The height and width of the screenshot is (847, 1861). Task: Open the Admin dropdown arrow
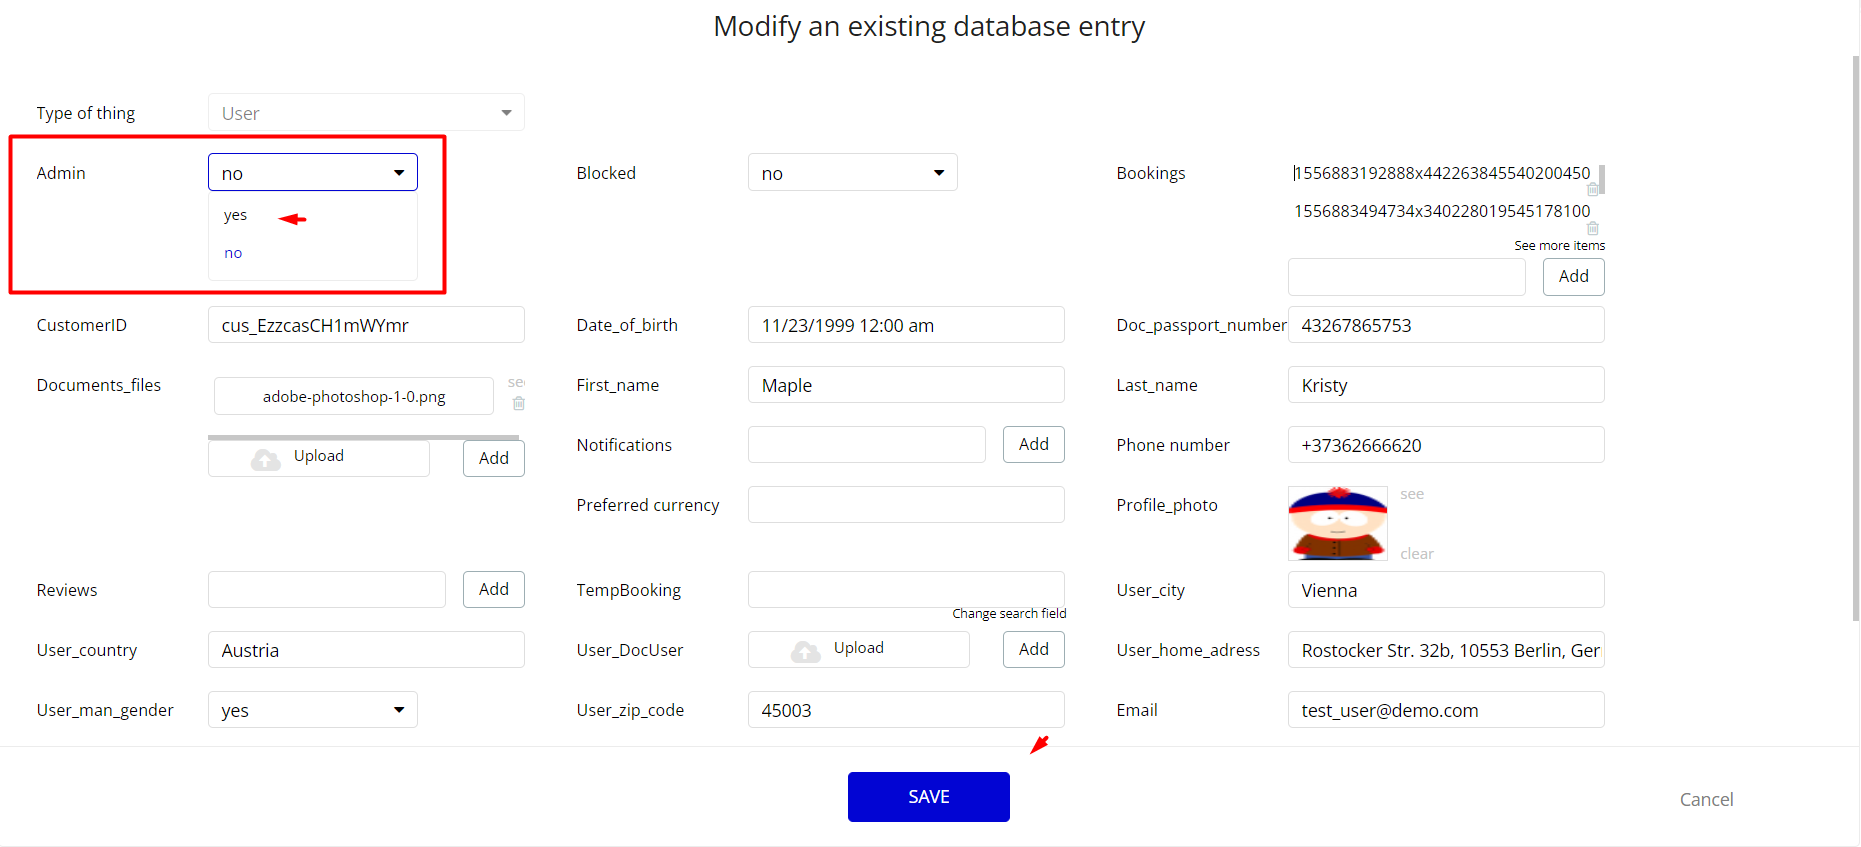point(399,173)
